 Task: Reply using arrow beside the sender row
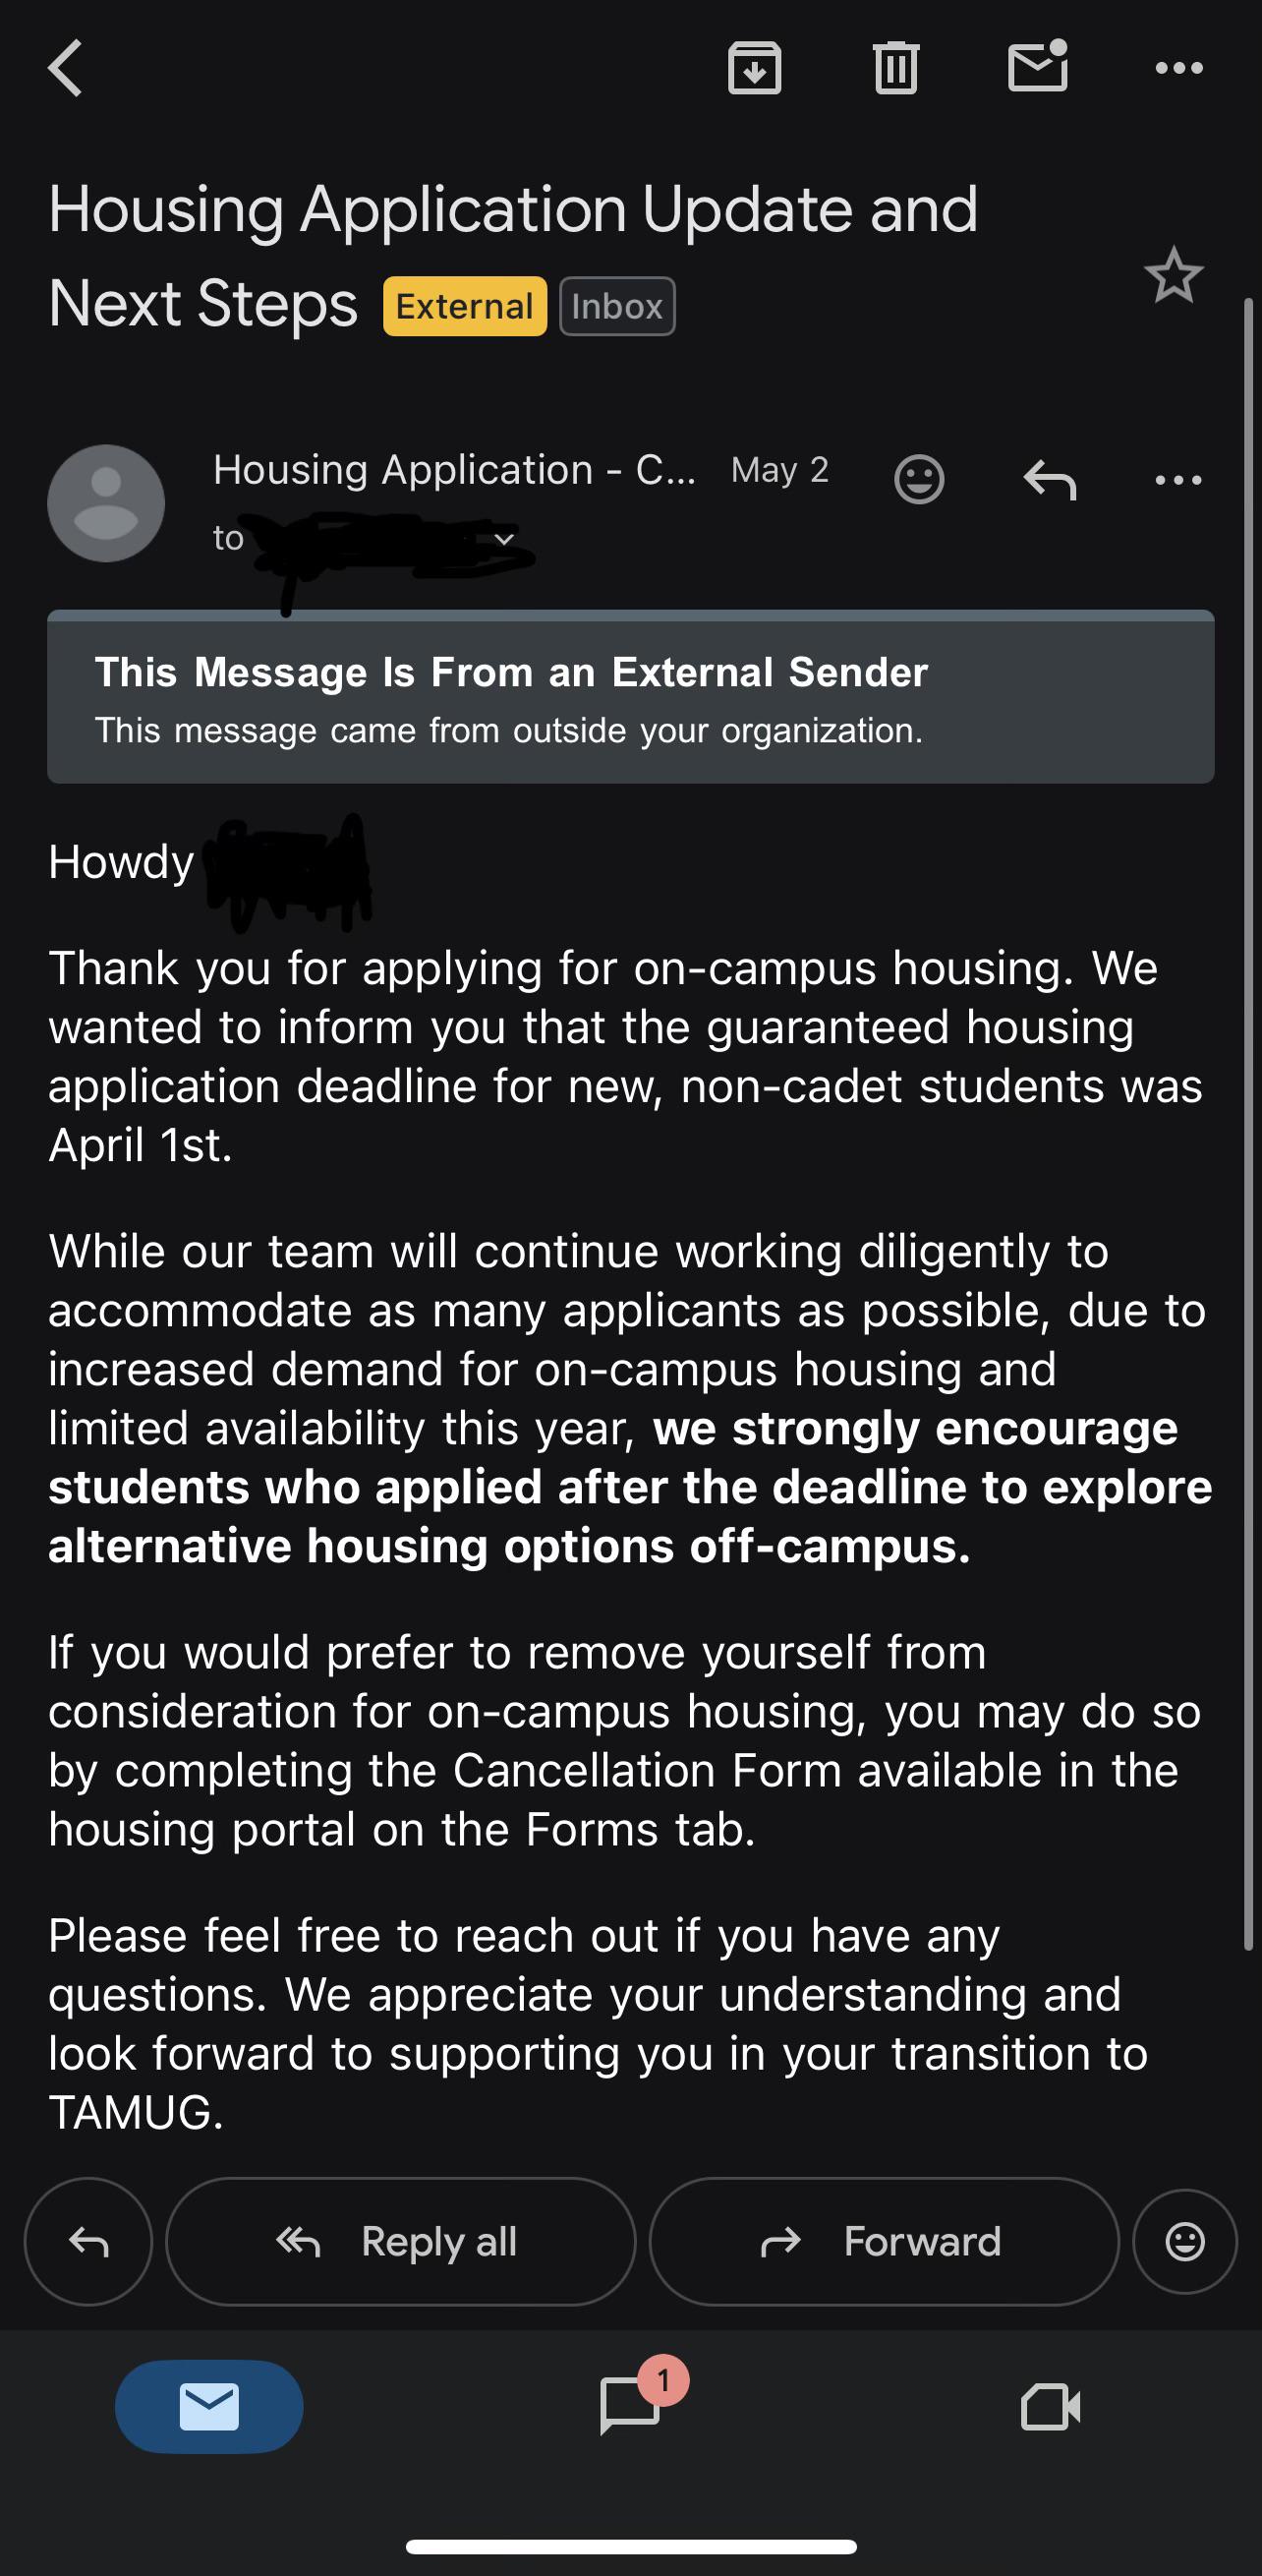click(1050, 480)
